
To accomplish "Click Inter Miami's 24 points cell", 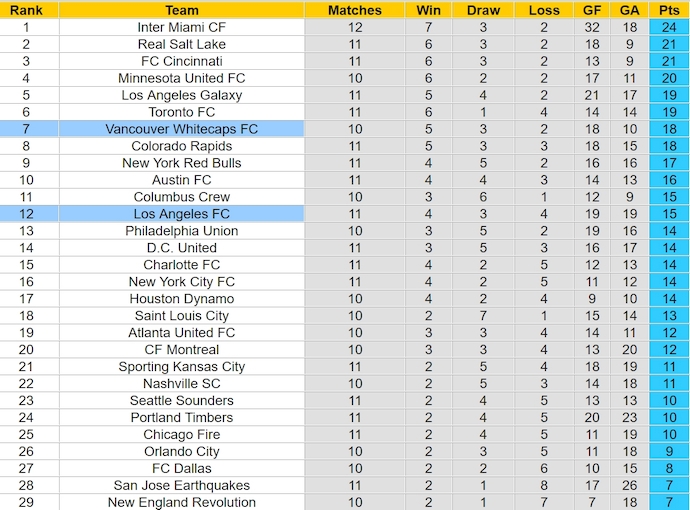I will click(x=669, y=27).
